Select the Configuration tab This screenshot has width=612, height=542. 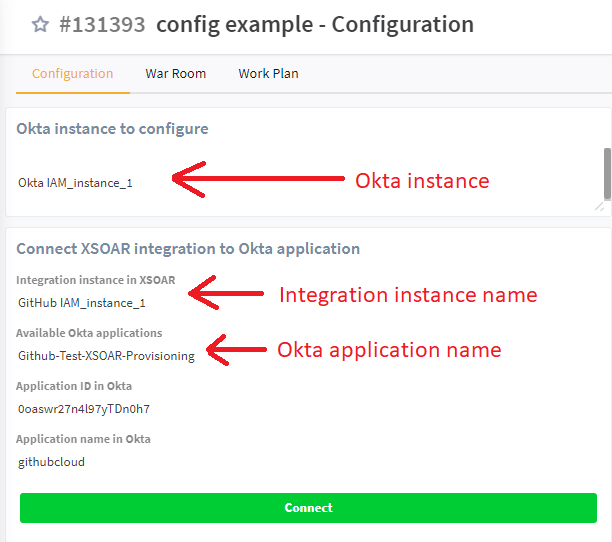[x=72, y=73]
